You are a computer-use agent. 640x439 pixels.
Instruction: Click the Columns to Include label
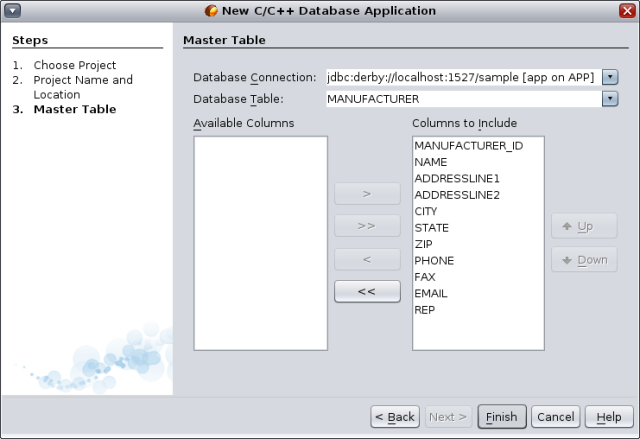point(464,123)
